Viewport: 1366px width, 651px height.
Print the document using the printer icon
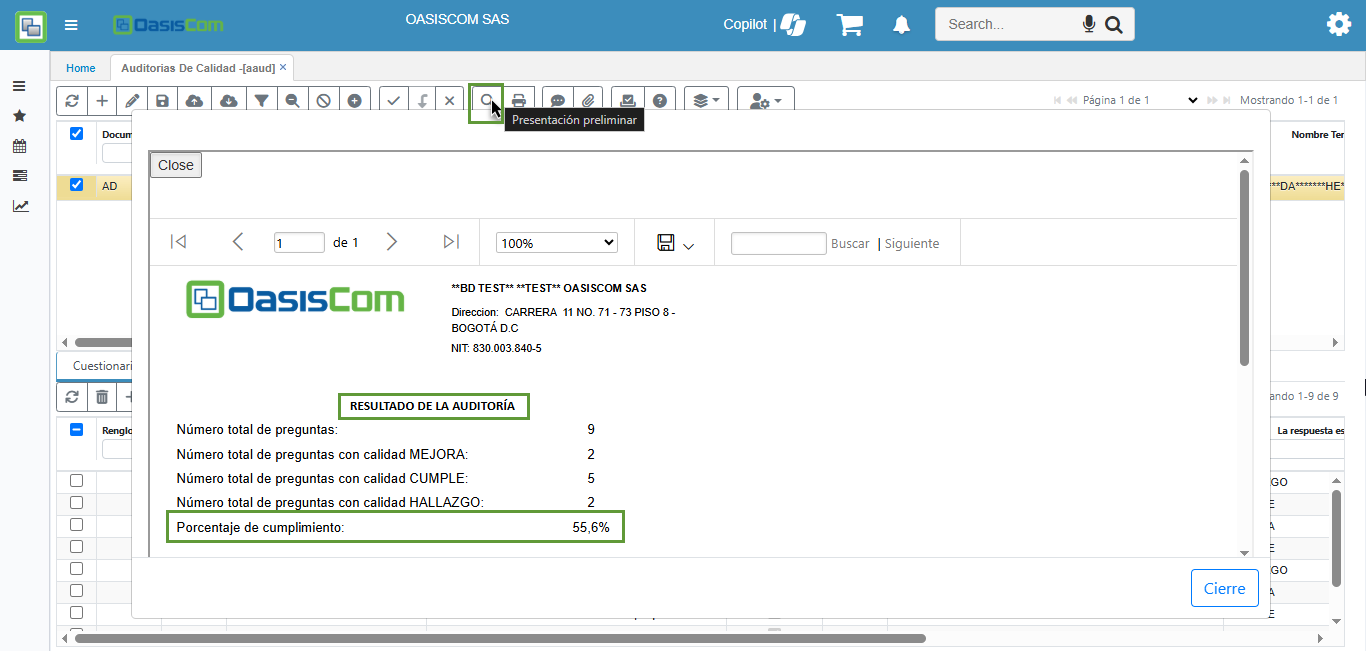tap(519, 100)
